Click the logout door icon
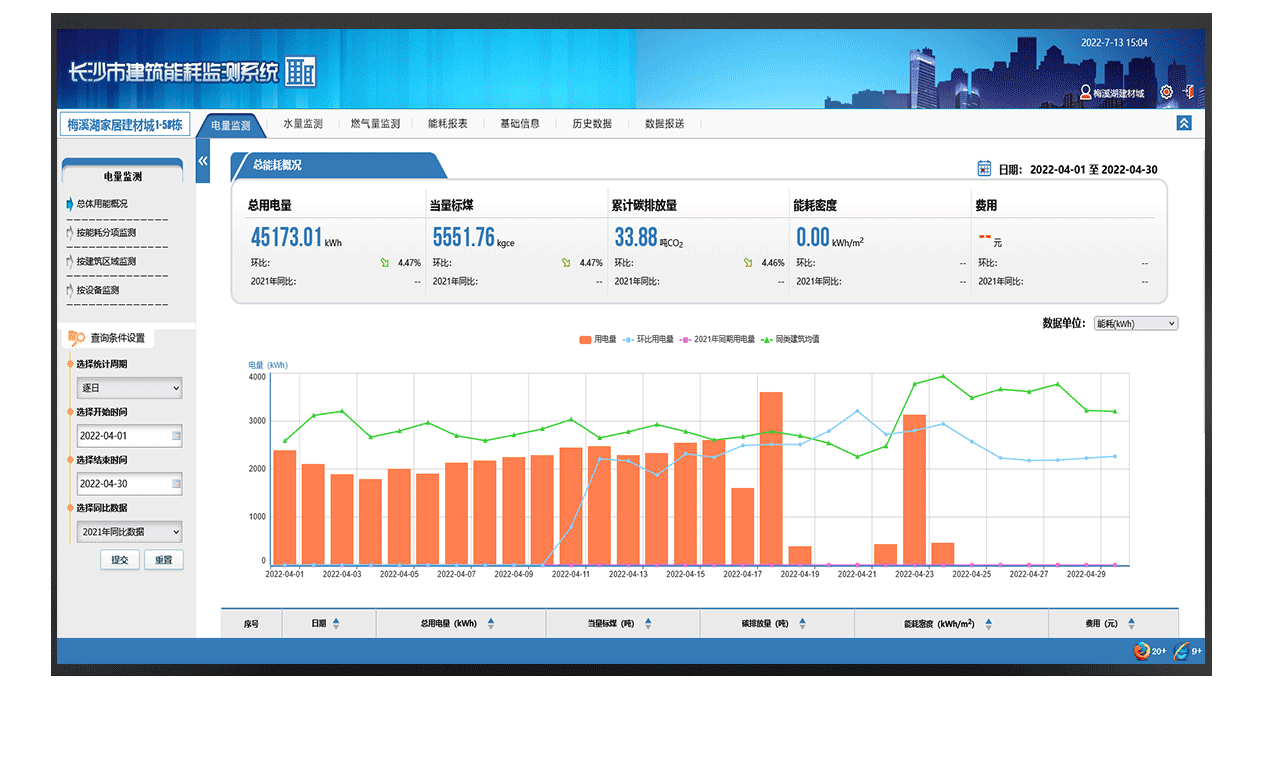Image resolution: width=1274 pixels, height=766 pixels. 1189,92
